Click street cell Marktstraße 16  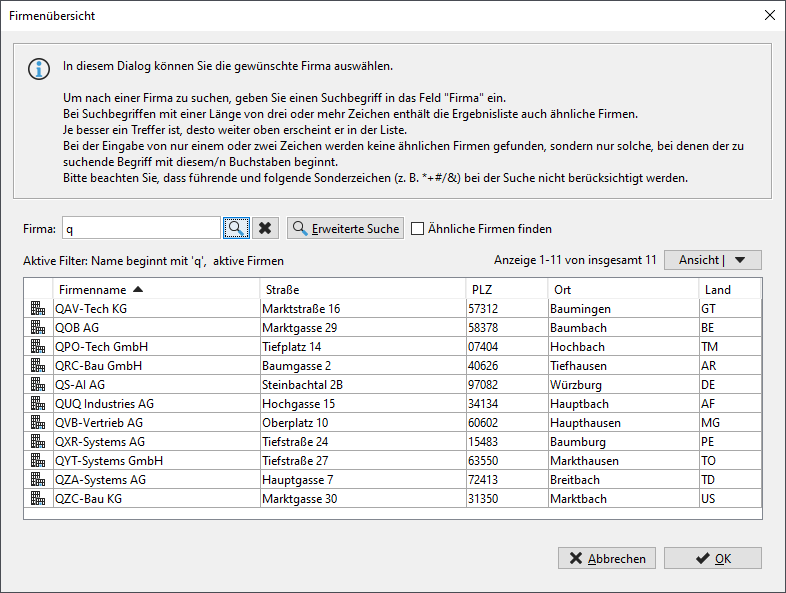click(x=363, y=309)
